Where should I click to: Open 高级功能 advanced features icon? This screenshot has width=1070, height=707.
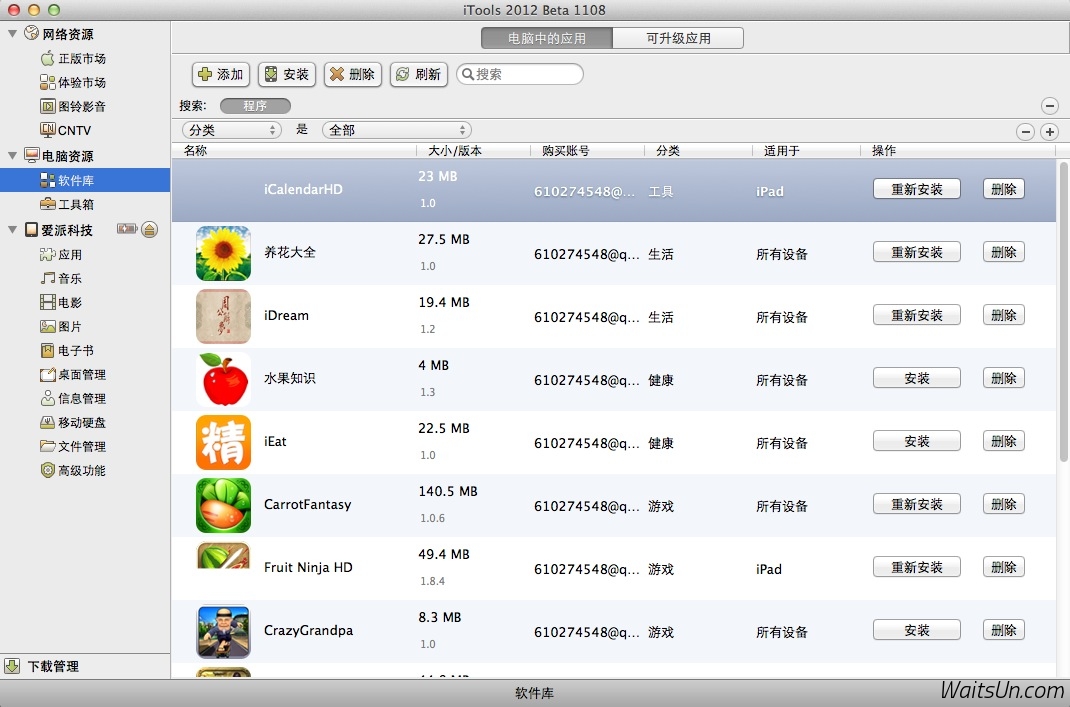47,470
